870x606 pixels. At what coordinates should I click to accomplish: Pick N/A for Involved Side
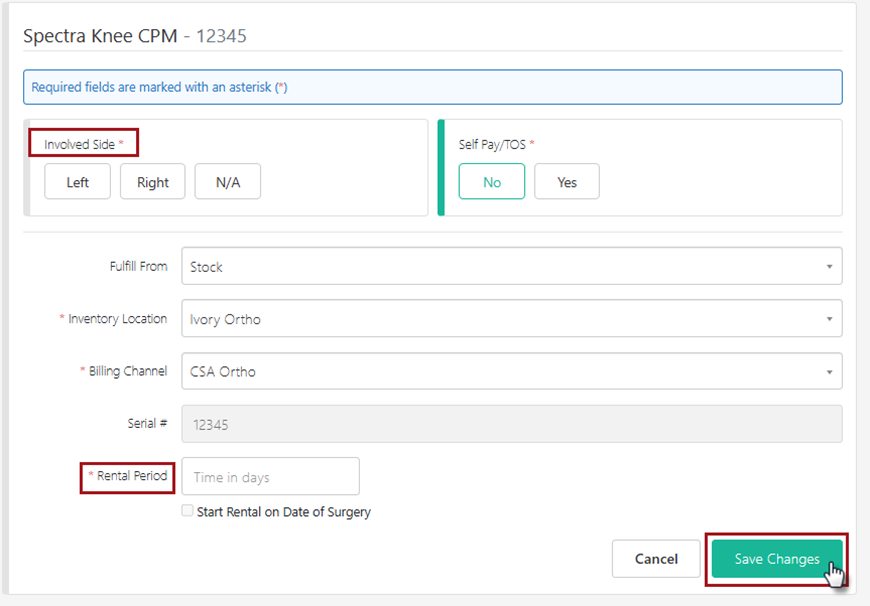tap(228, 182)
